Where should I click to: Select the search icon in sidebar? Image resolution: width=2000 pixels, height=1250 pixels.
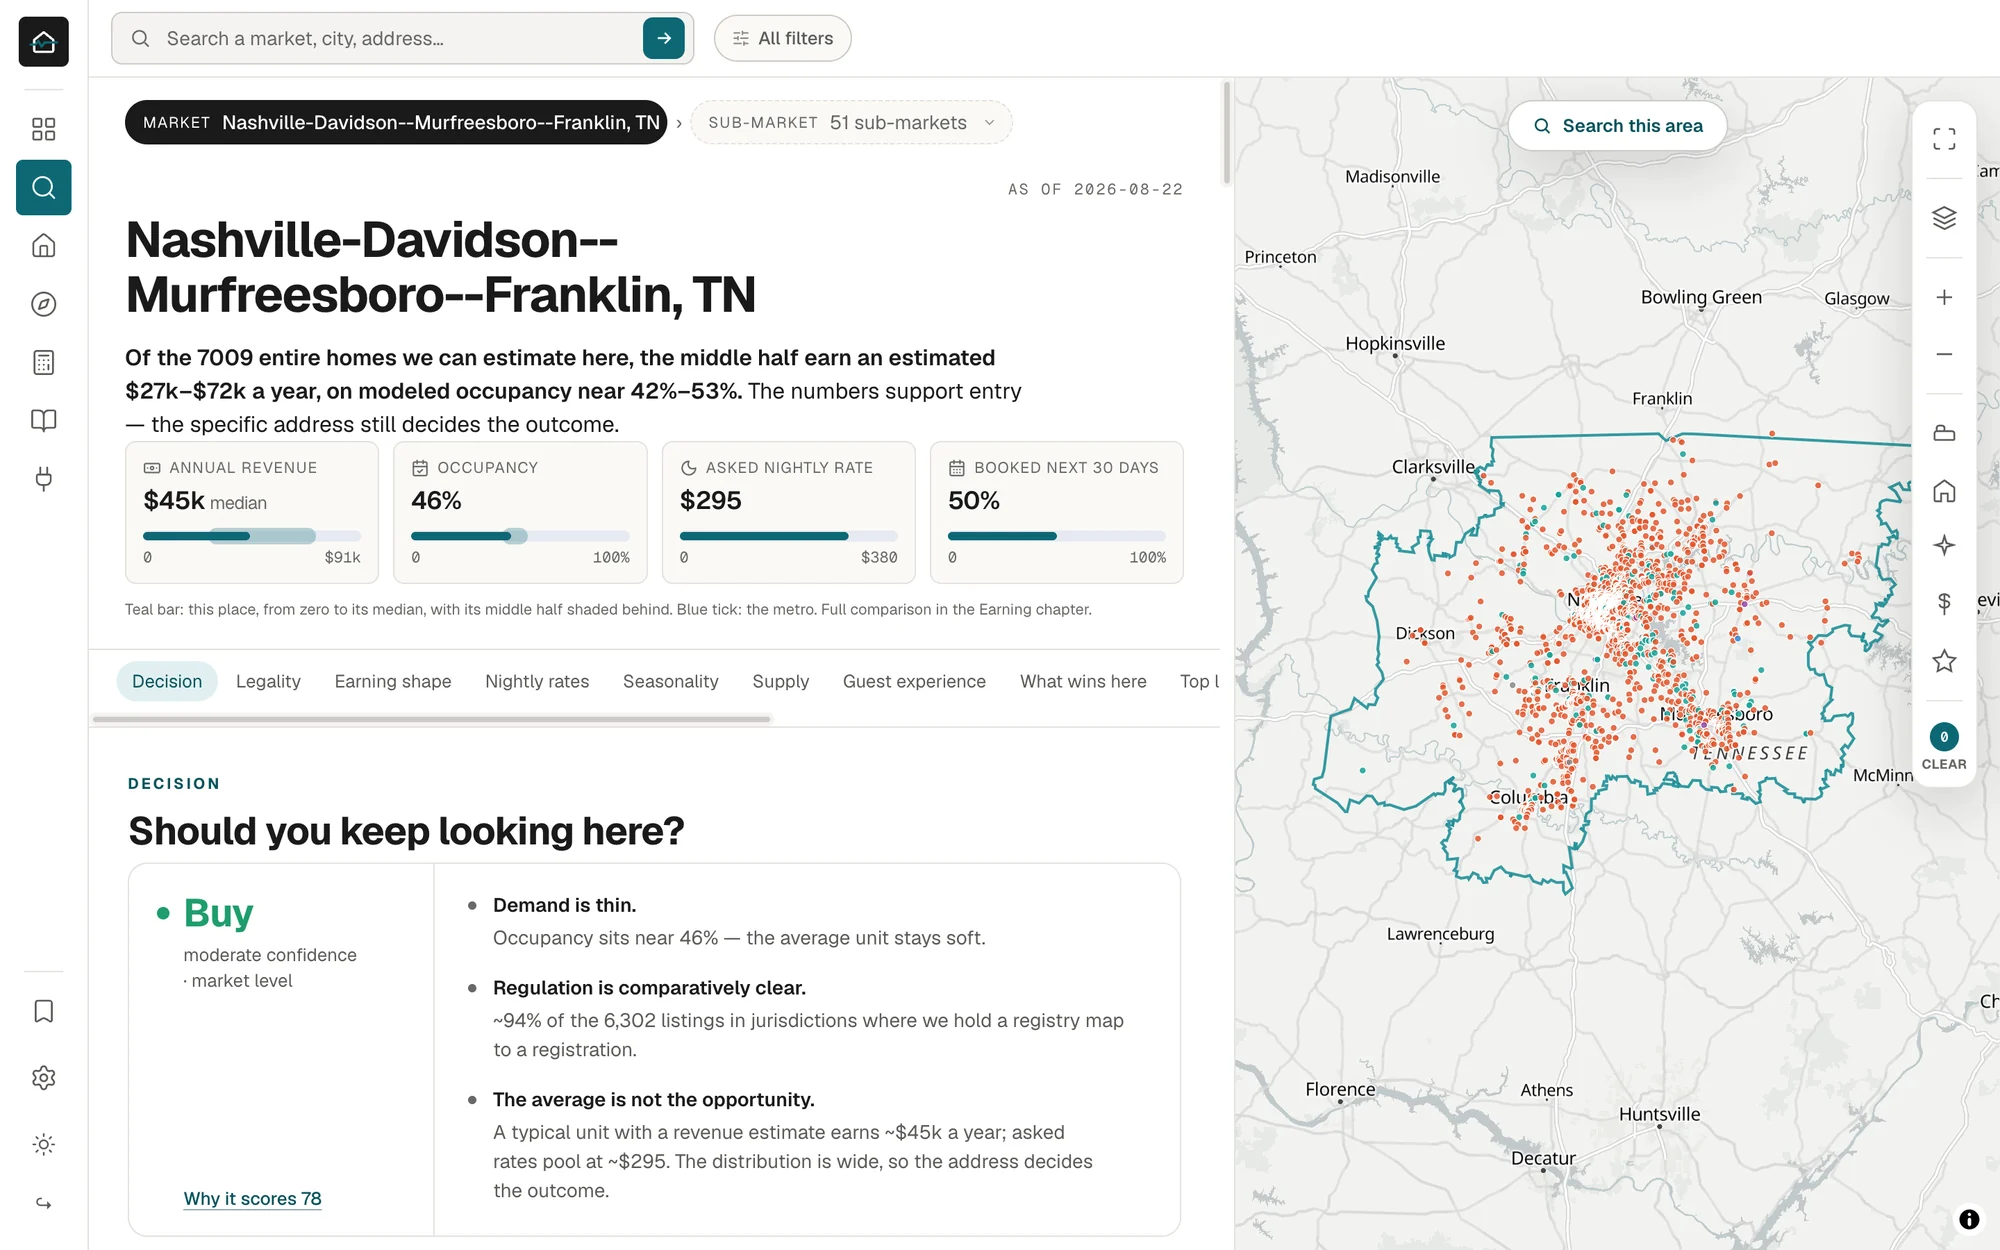coord(44,187)
